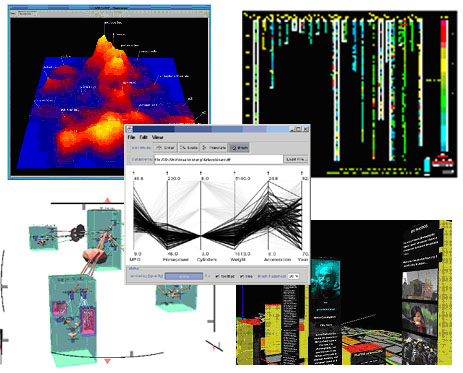Click the datasource file path field
This screenshot has height=373, width=463.
point(218,159)
